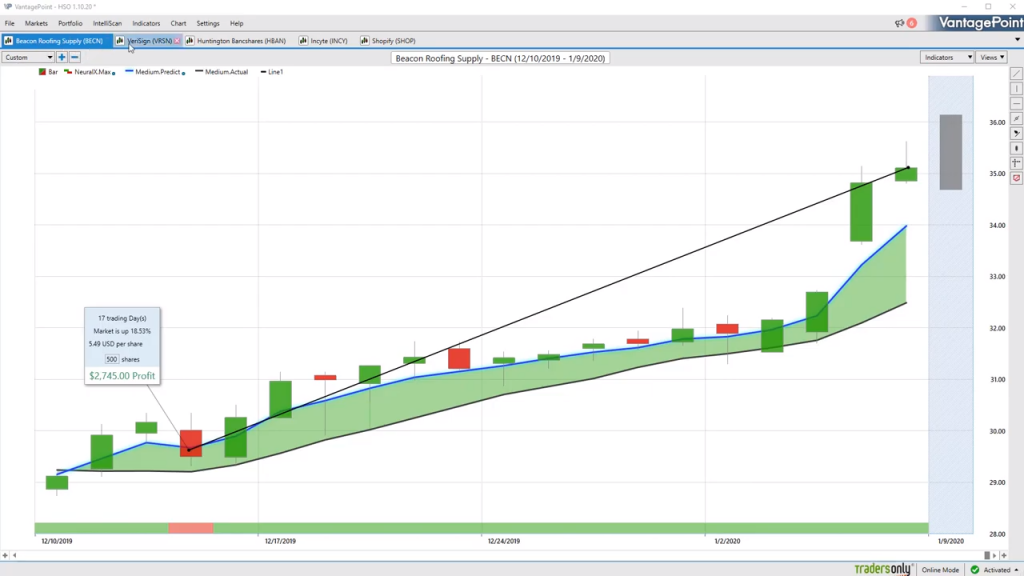Click the Beacon Roofing Supply tab chart icon

click(x=8, y=40)
